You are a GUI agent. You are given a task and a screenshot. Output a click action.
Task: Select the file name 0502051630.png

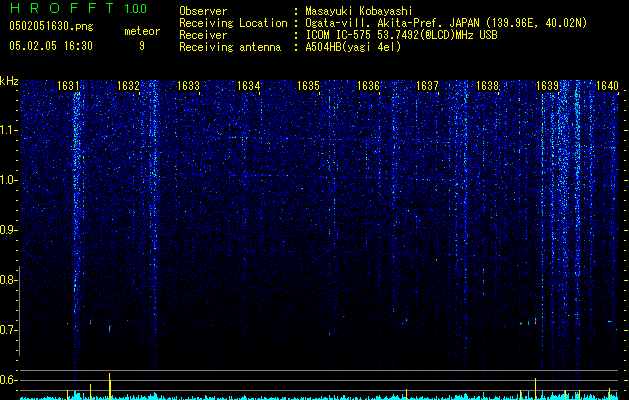pyautogui.click(x=51, y=26)
